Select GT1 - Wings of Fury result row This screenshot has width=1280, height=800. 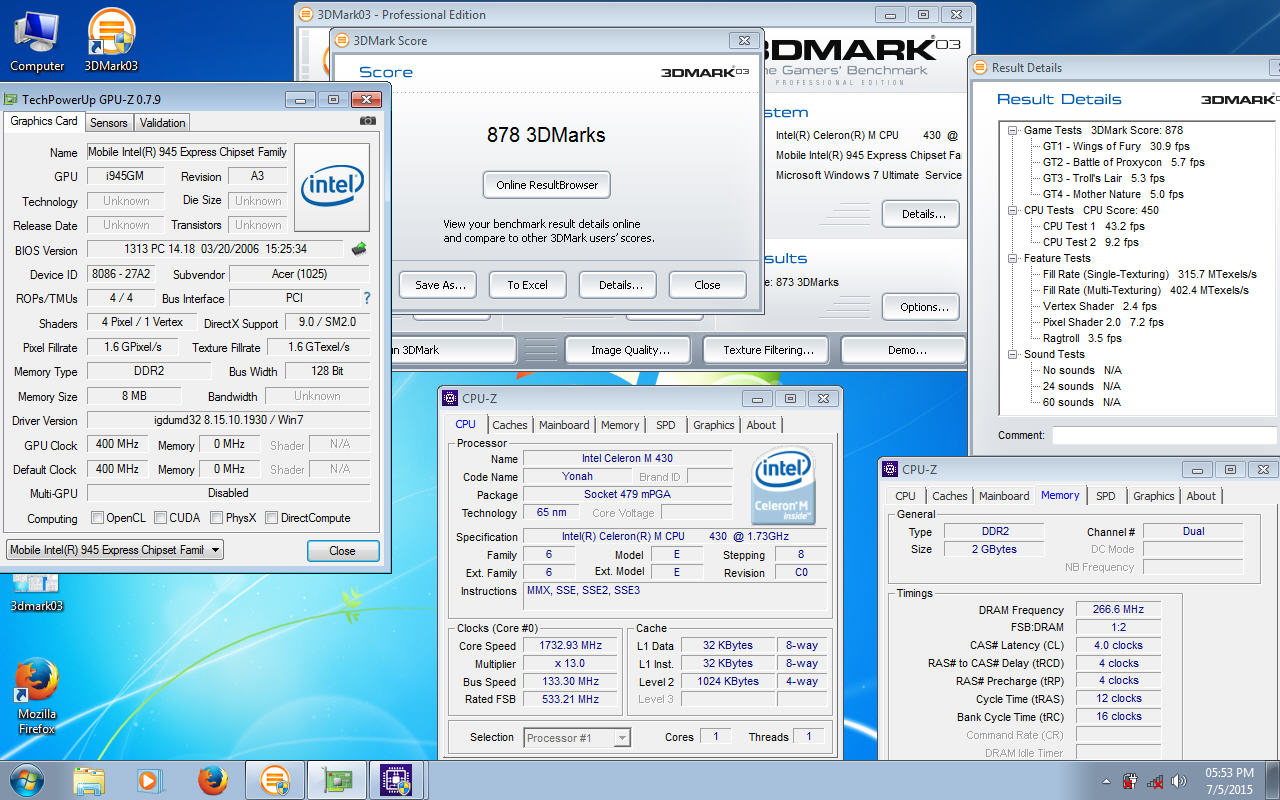(x=1116, y=146)
